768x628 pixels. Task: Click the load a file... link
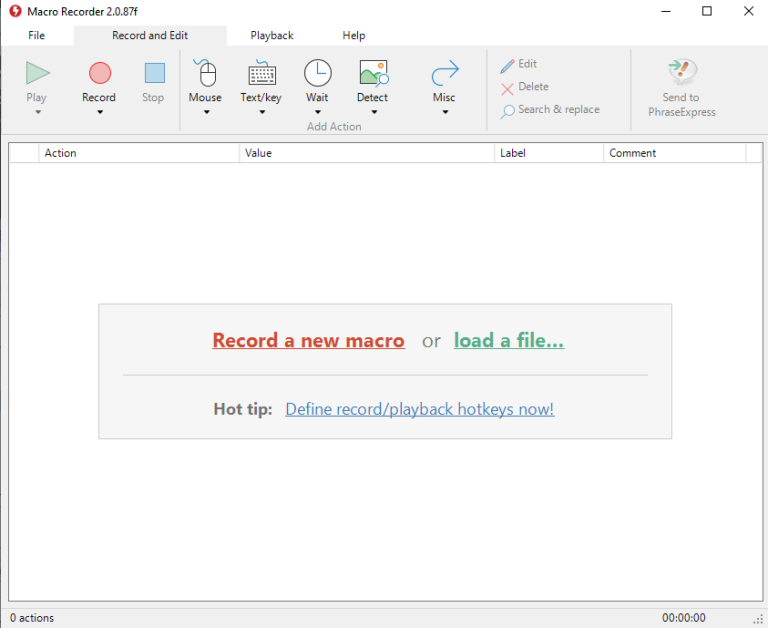click(509, 340)
